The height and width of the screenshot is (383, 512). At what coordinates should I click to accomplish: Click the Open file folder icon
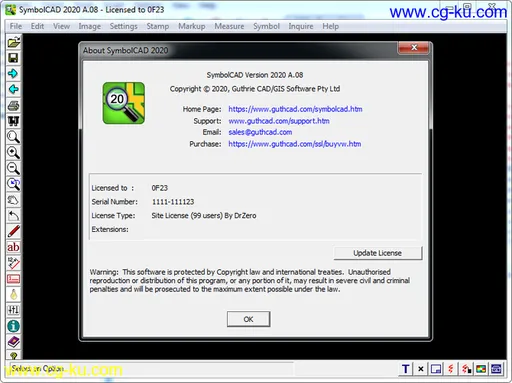[x=14, y=42]
